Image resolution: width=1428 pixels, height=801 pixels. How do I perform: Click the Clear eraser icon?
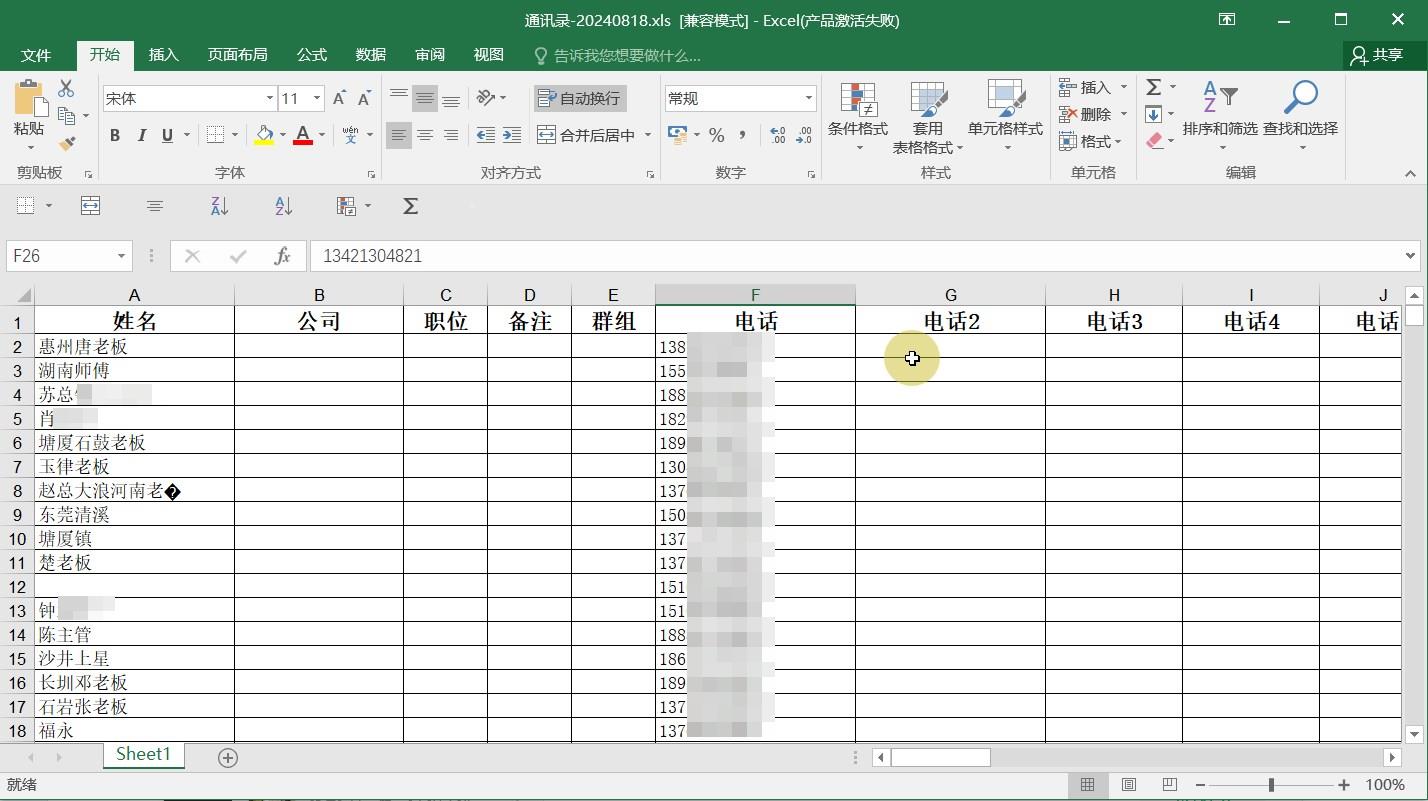[x=1154, y=141]
